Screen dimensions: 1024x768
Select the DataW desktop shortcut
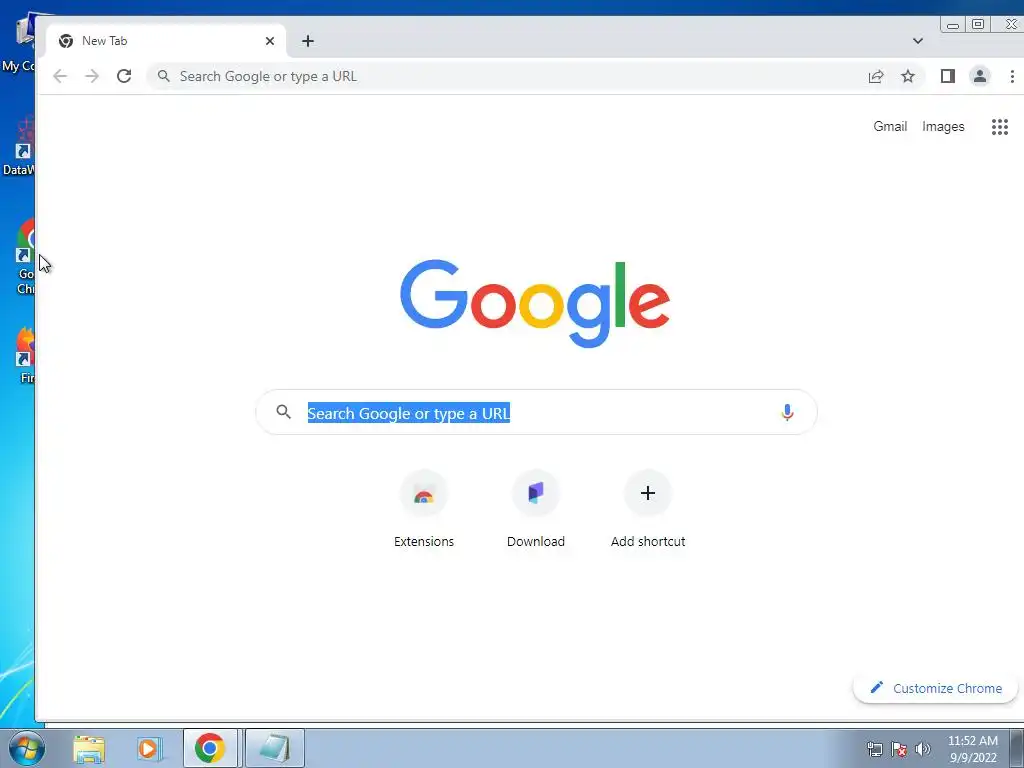point(18,147)
